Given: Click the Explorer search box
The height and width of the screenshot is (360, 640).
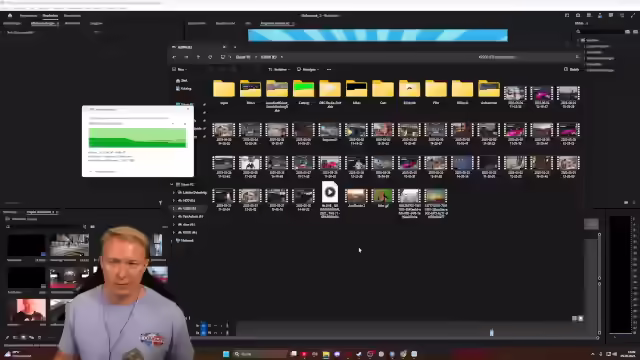Looking at the screenshot, I should [x=527, y=57].
